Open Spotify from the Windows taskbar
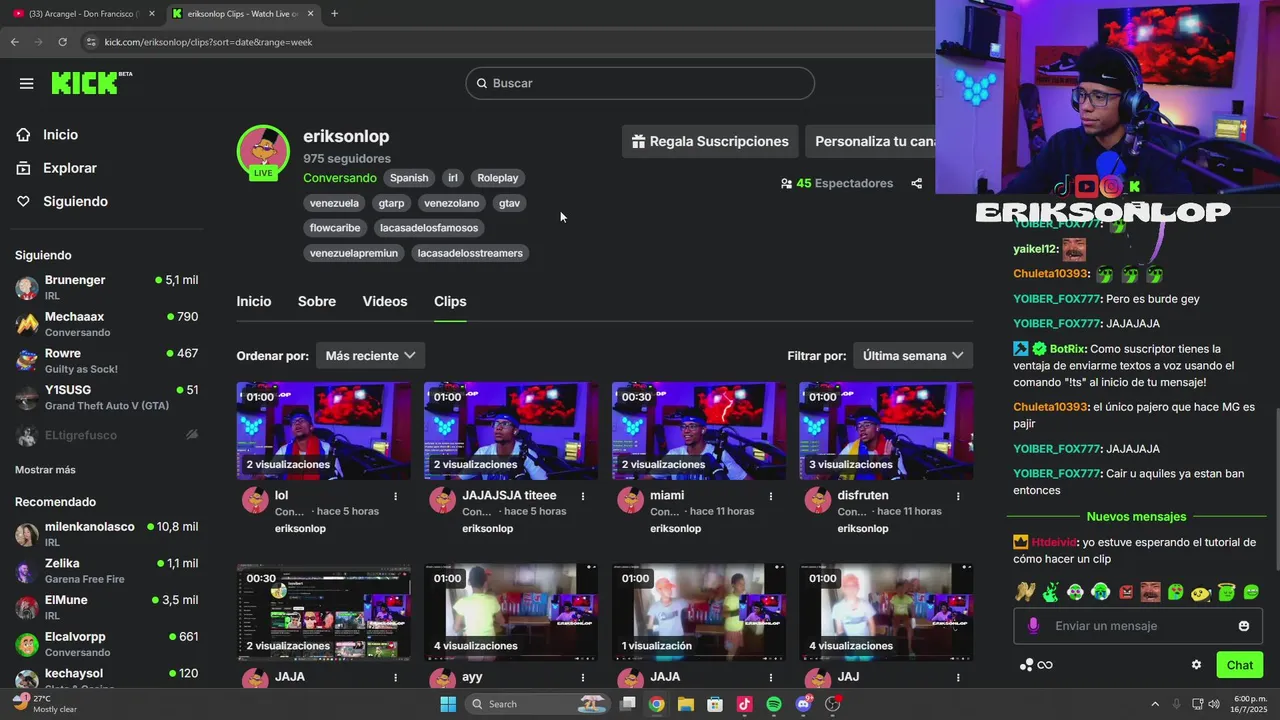 (x=774, y=704)
